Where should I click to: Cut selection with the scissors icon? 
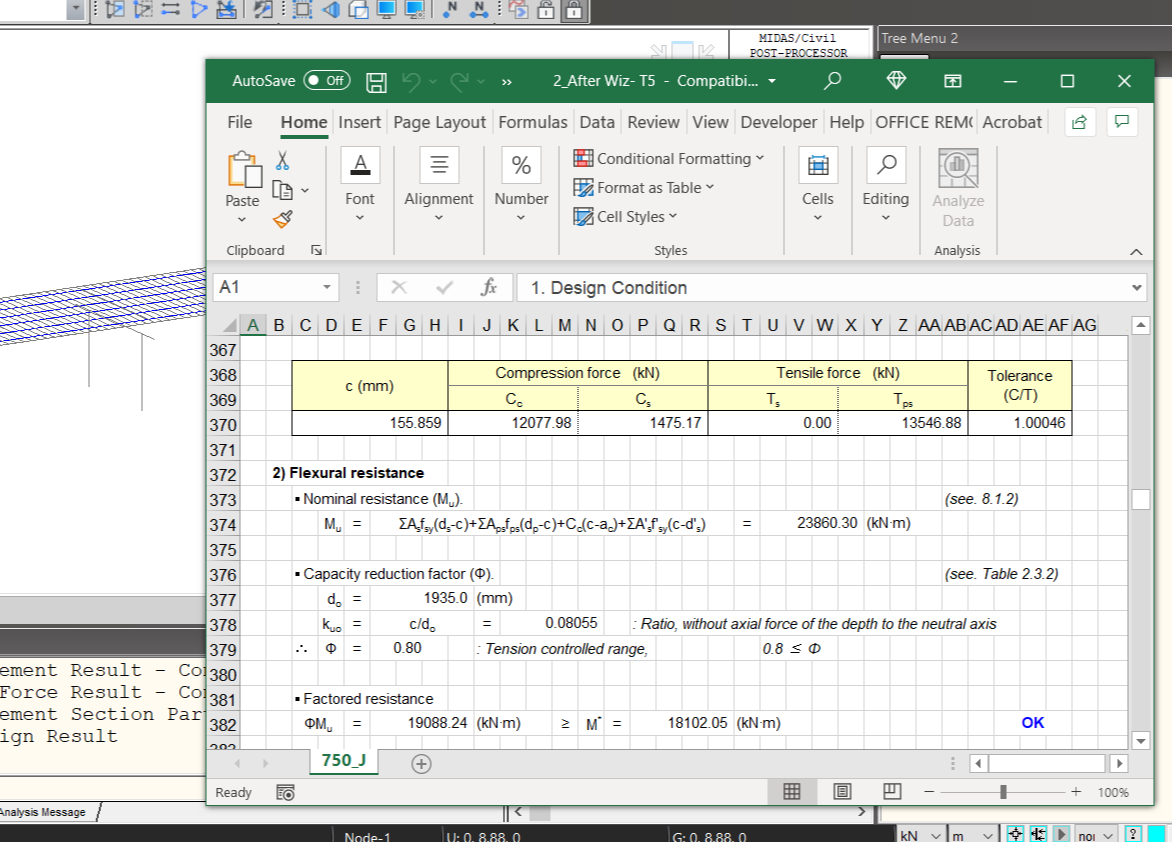point(283,160)
